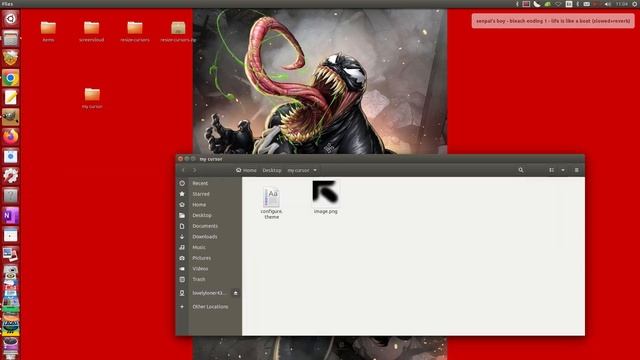
Task: Open the system gear menu in the top bar
Action: point(635,4)
